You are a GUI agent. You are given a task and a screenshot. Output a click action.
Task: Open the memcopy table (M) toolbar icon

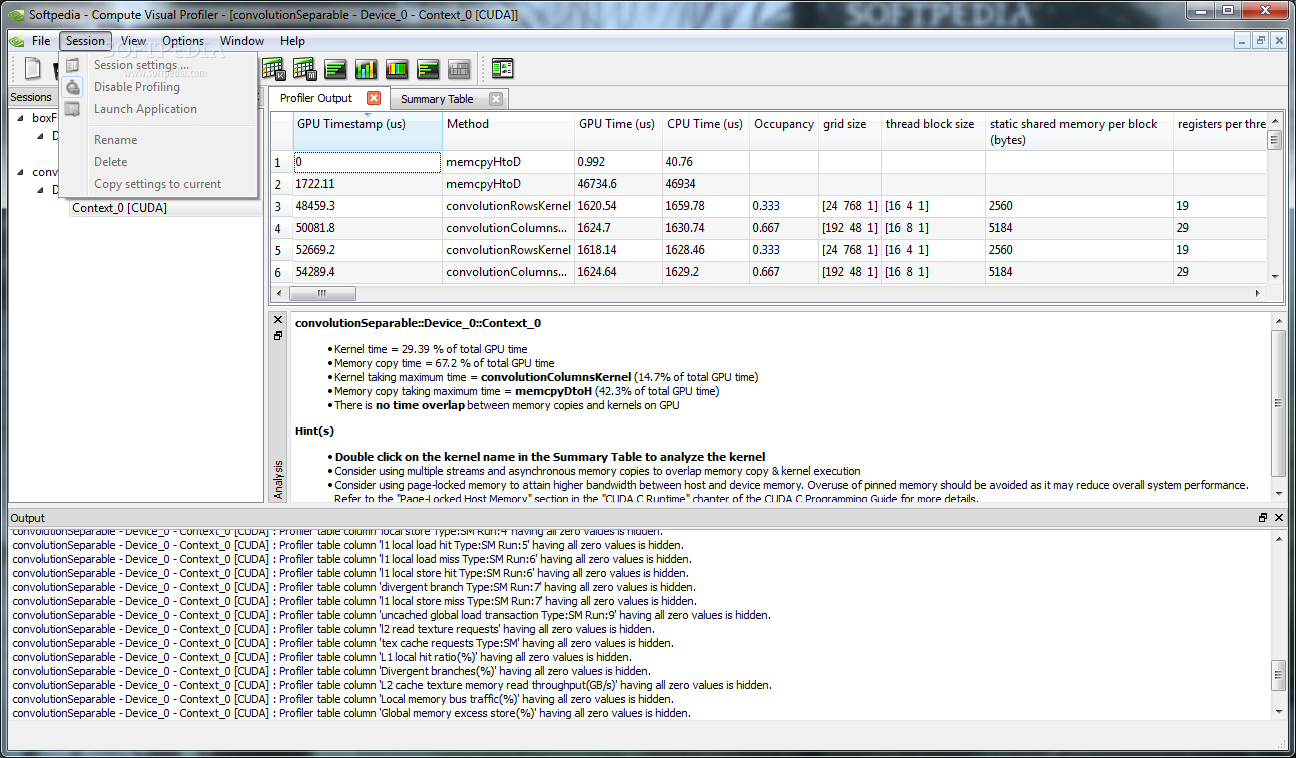point(305,69)
